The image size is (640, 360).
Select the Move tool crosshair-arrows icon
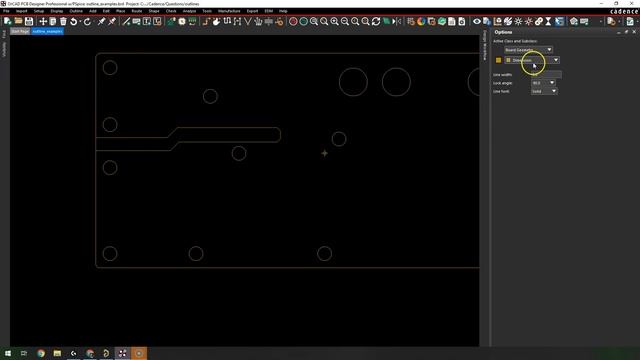[43, 21]
